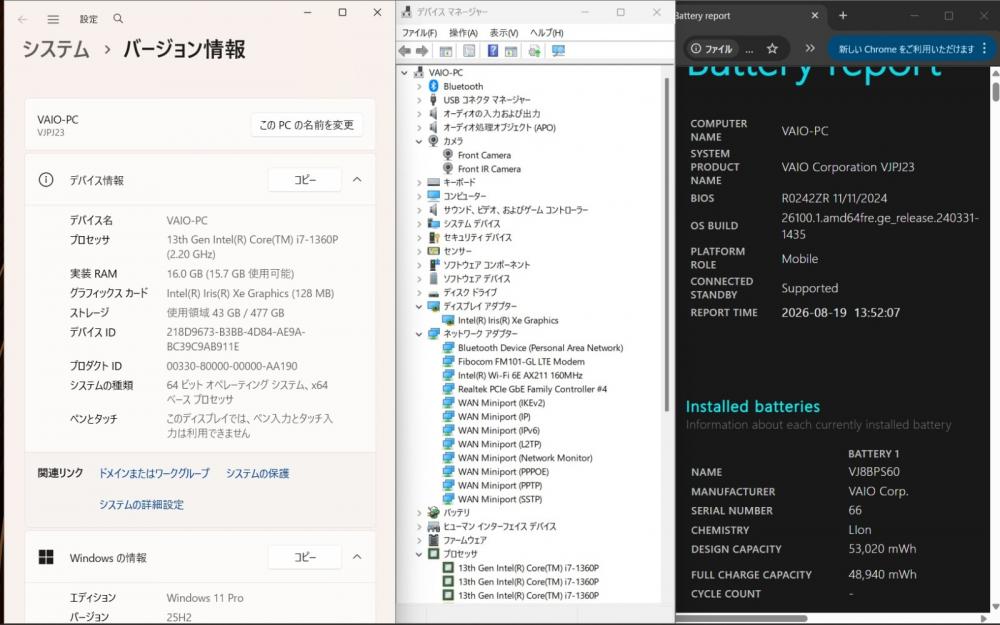Open Chrome three-dot menu
Image resolution: width=1000 pixels, height=625 pixels.
pyautogui.click(x=984, y=48)
